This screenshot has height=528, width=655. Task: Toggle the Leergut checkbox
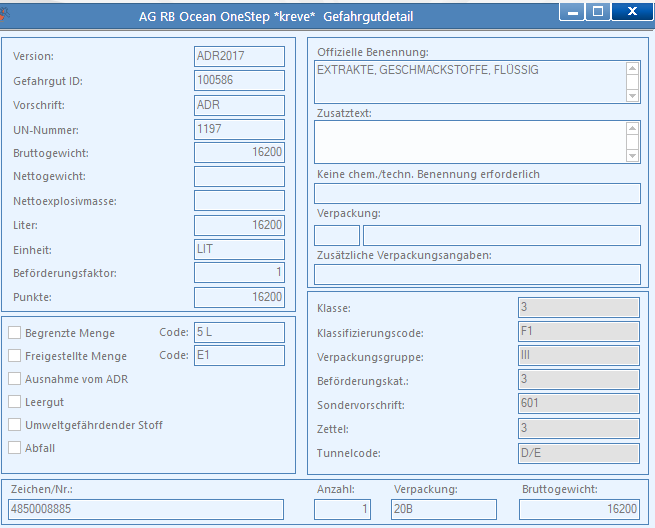(x=15, y=401)
